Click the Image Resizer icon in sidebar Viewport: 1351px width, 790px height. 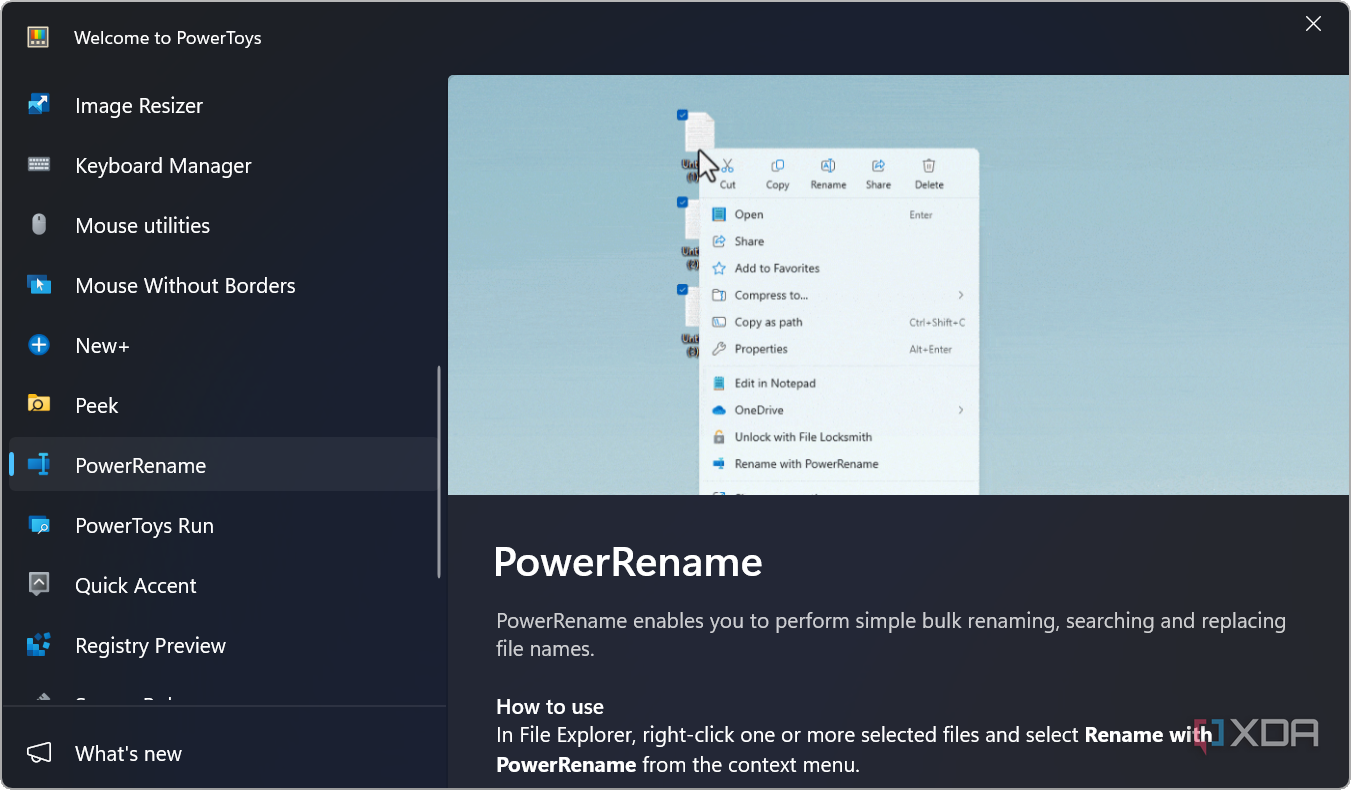pos(39,105)
